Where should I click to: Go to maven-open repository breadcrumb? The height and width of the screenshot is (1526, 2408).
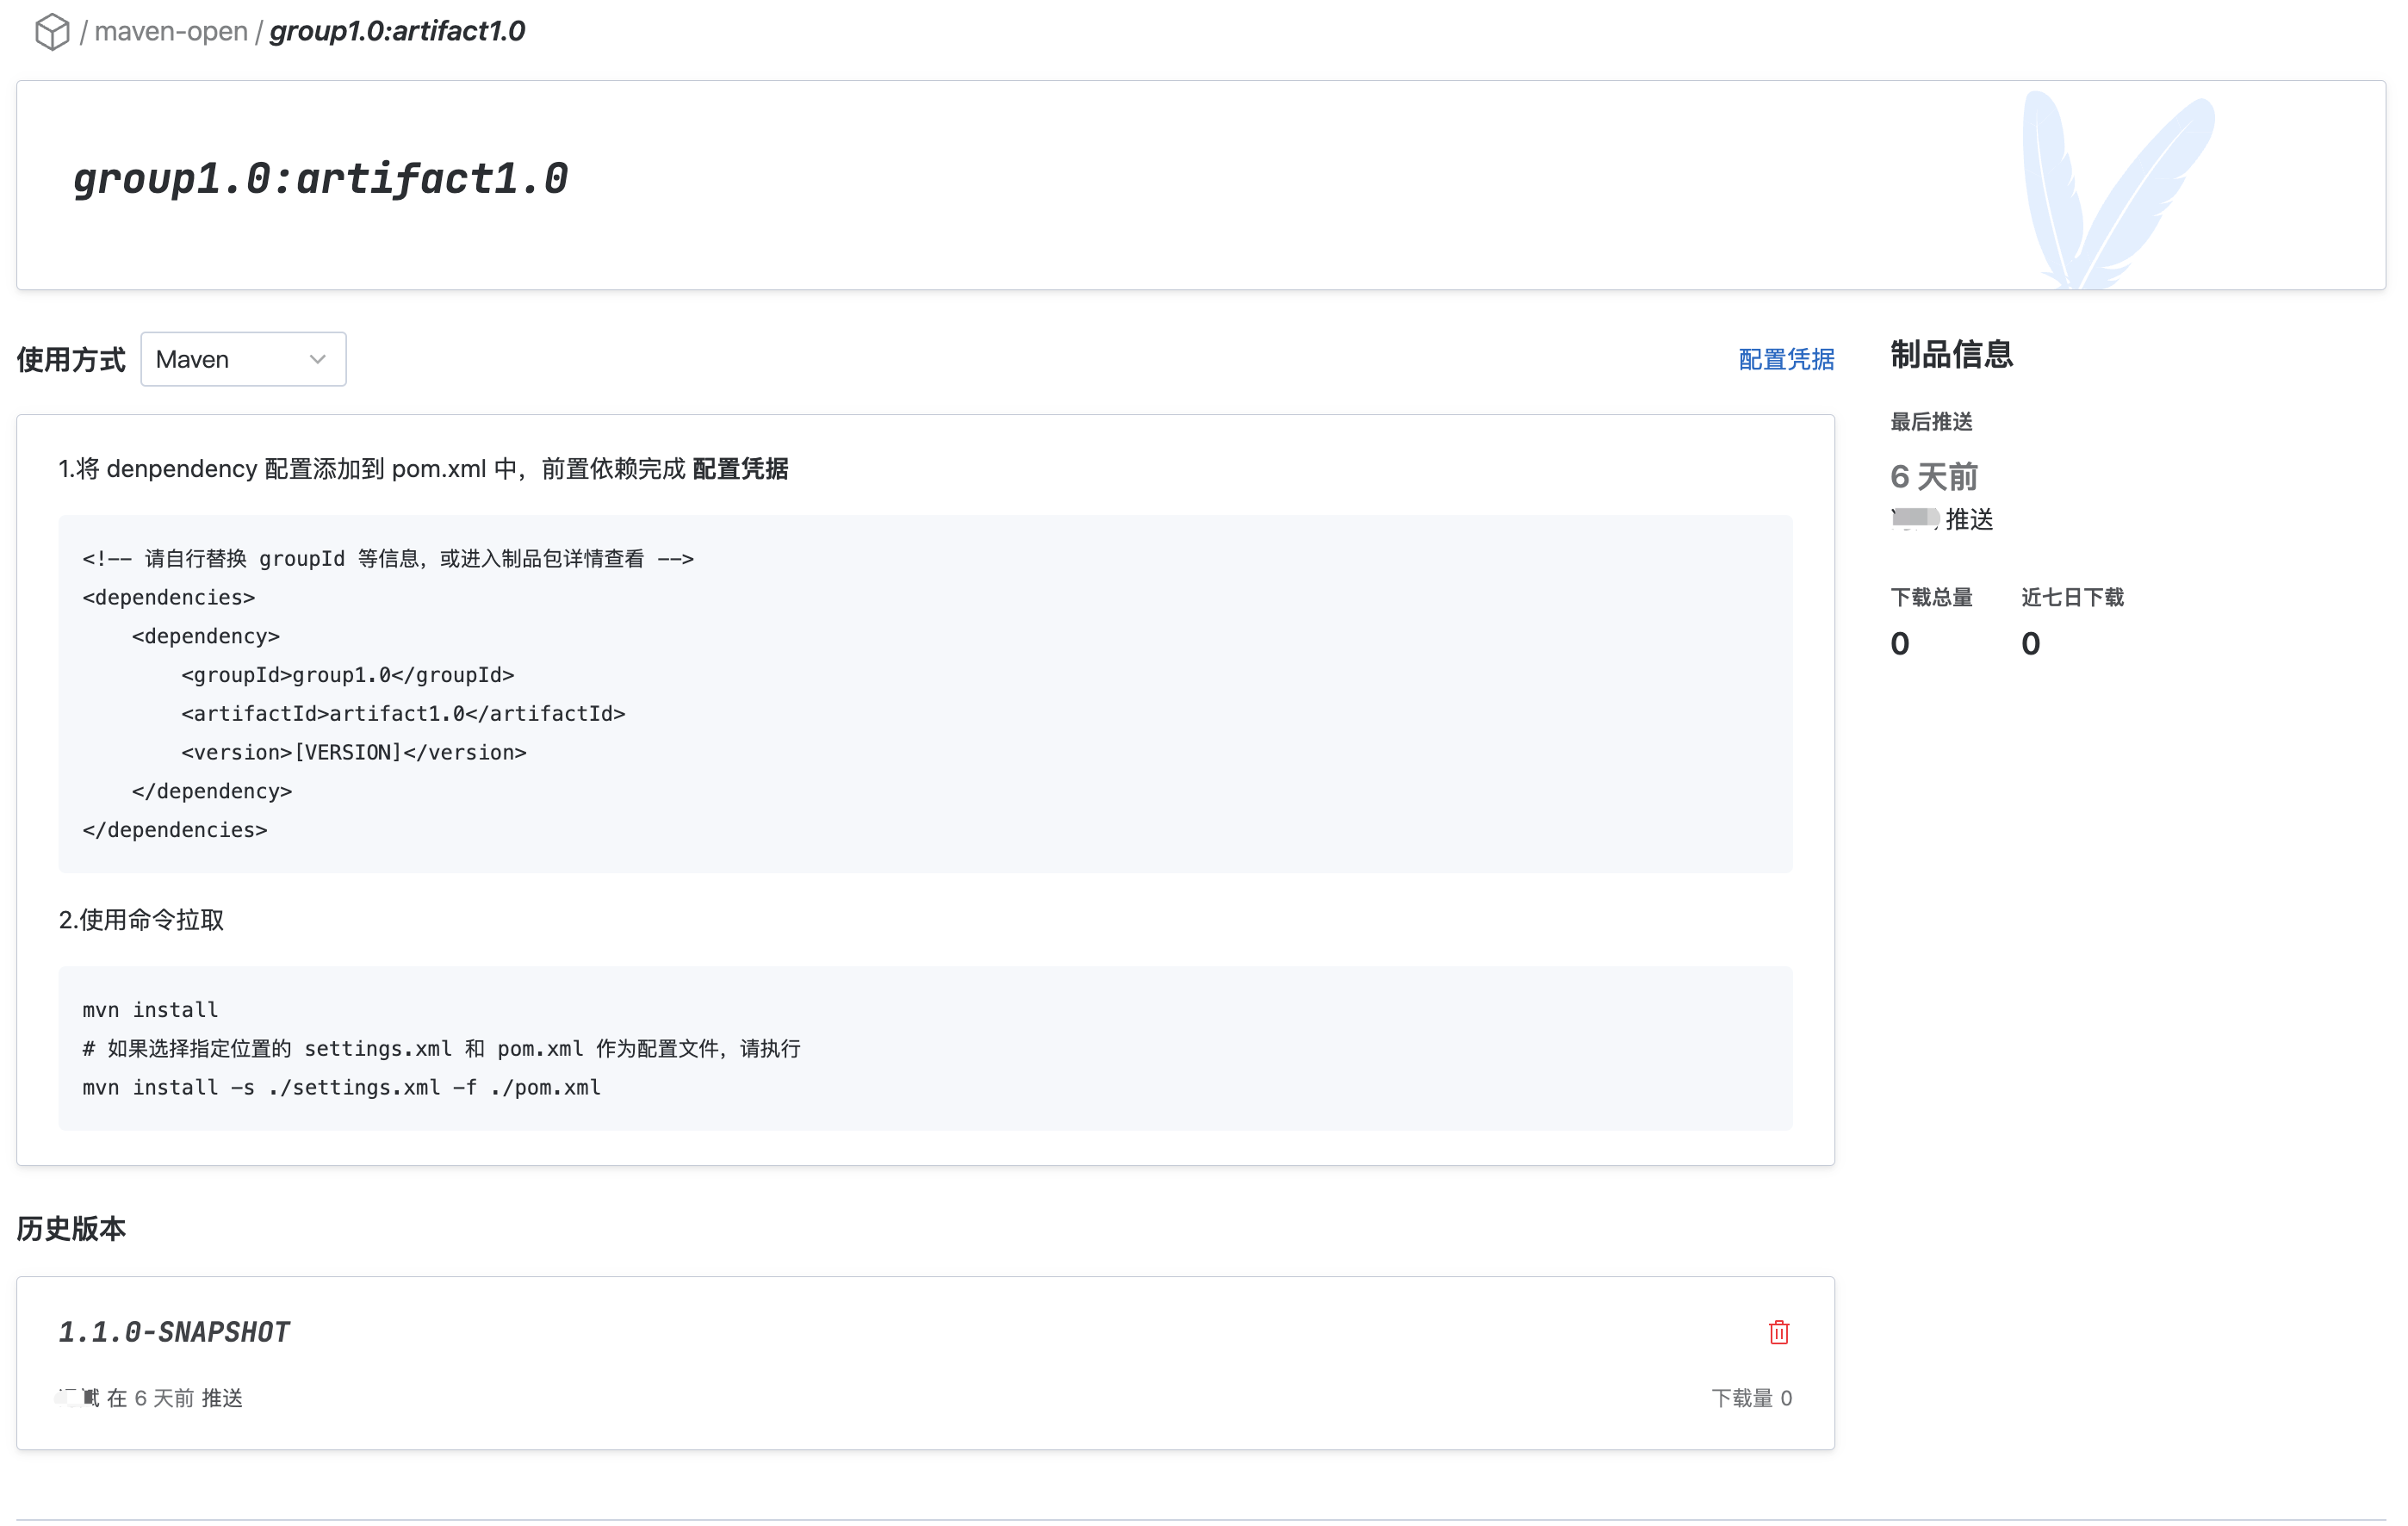pyautogui.click(x=171, y=32)
